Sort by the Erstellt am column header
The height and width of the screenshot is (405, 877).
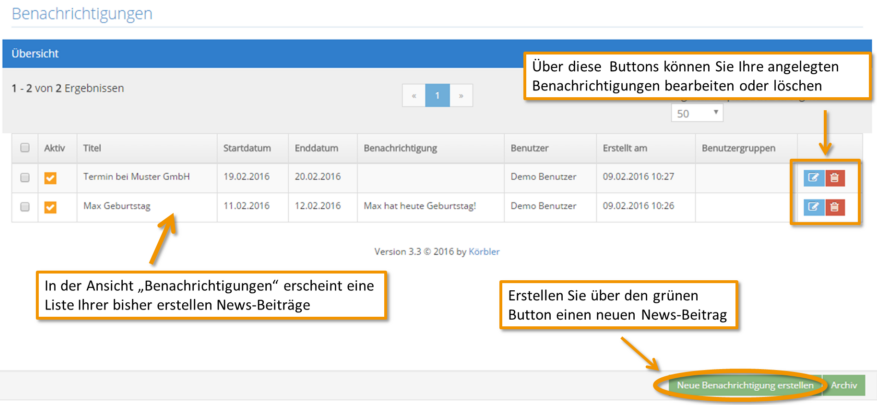tap(625, 149)
